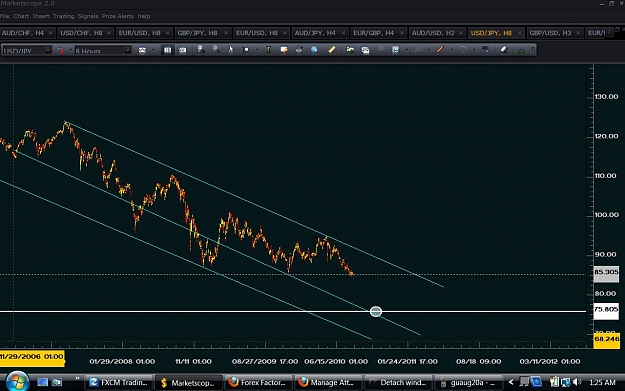Image resolution: width=625 pixels, height=391 pixels.
Task: Click the greyed second person-shaped toolbar icon
Action: [x=216, y=50]
